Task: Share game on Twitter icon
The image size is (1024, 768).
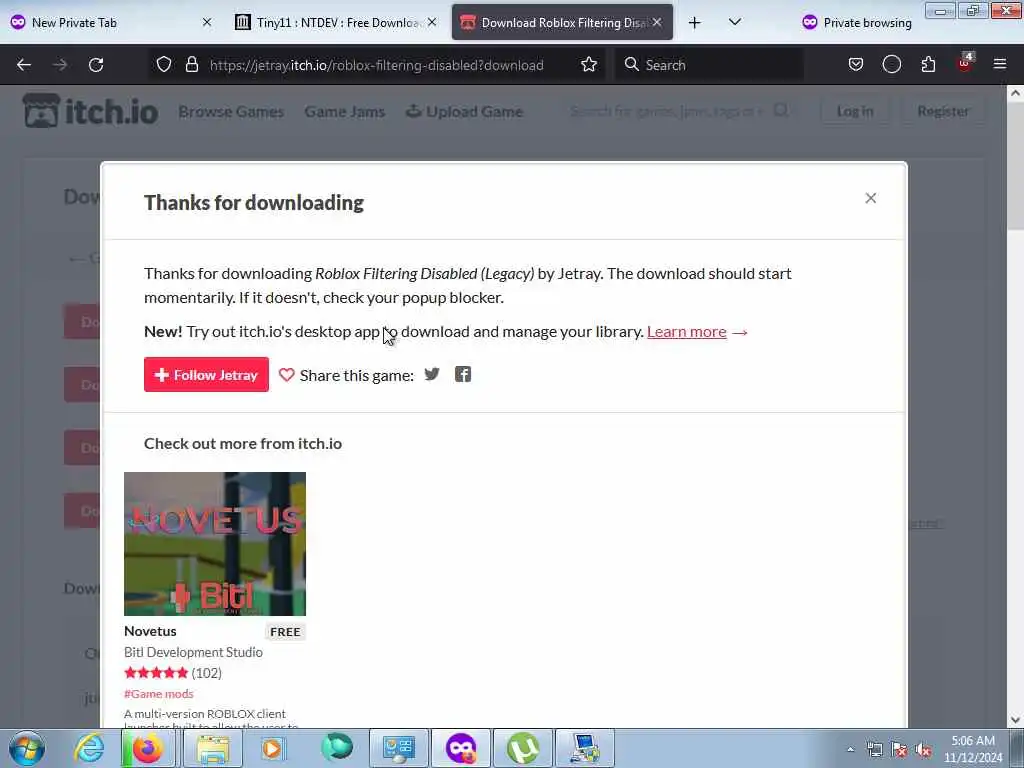Action: pos(432,374)
